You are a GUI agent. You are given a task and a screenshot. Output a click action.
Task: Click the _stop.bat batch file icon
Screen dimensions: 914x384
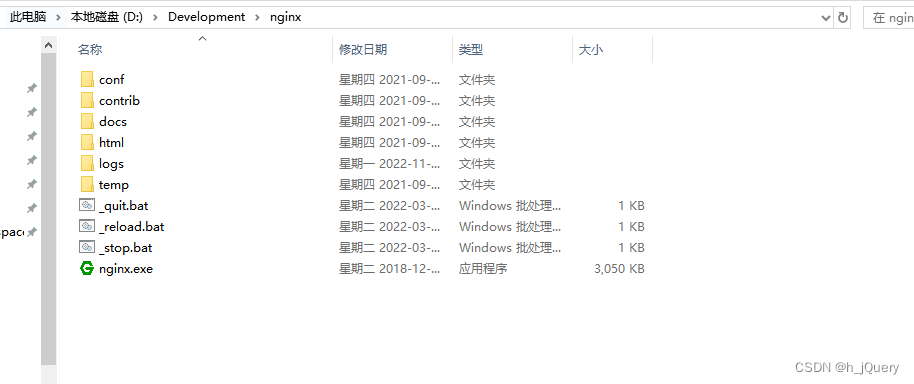[87, 247]
